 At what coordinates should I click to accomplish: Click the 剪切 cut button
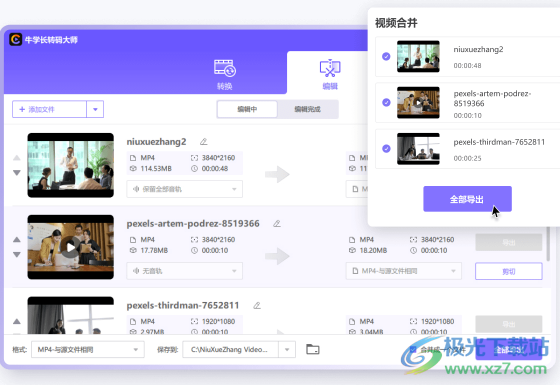(509, 271)
